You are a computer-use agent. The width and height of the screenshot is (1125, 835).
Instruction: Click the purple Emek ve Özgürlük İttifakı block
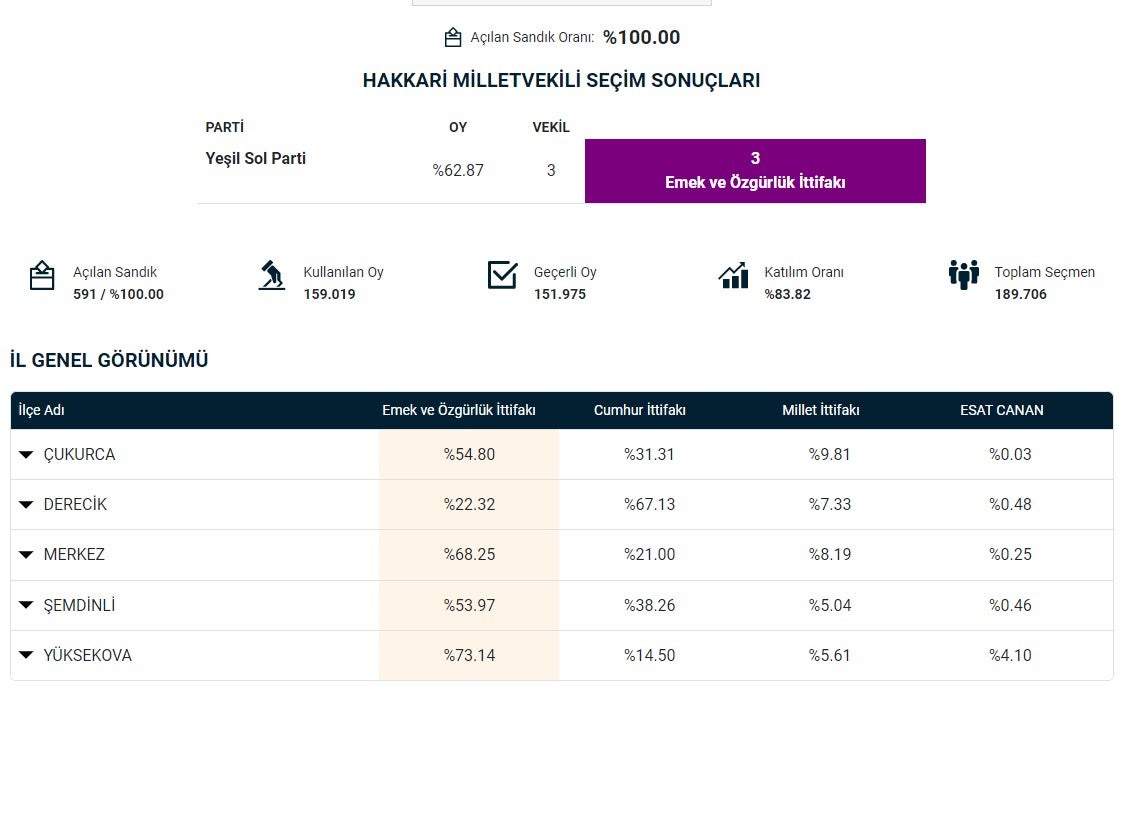coord(755,171)
